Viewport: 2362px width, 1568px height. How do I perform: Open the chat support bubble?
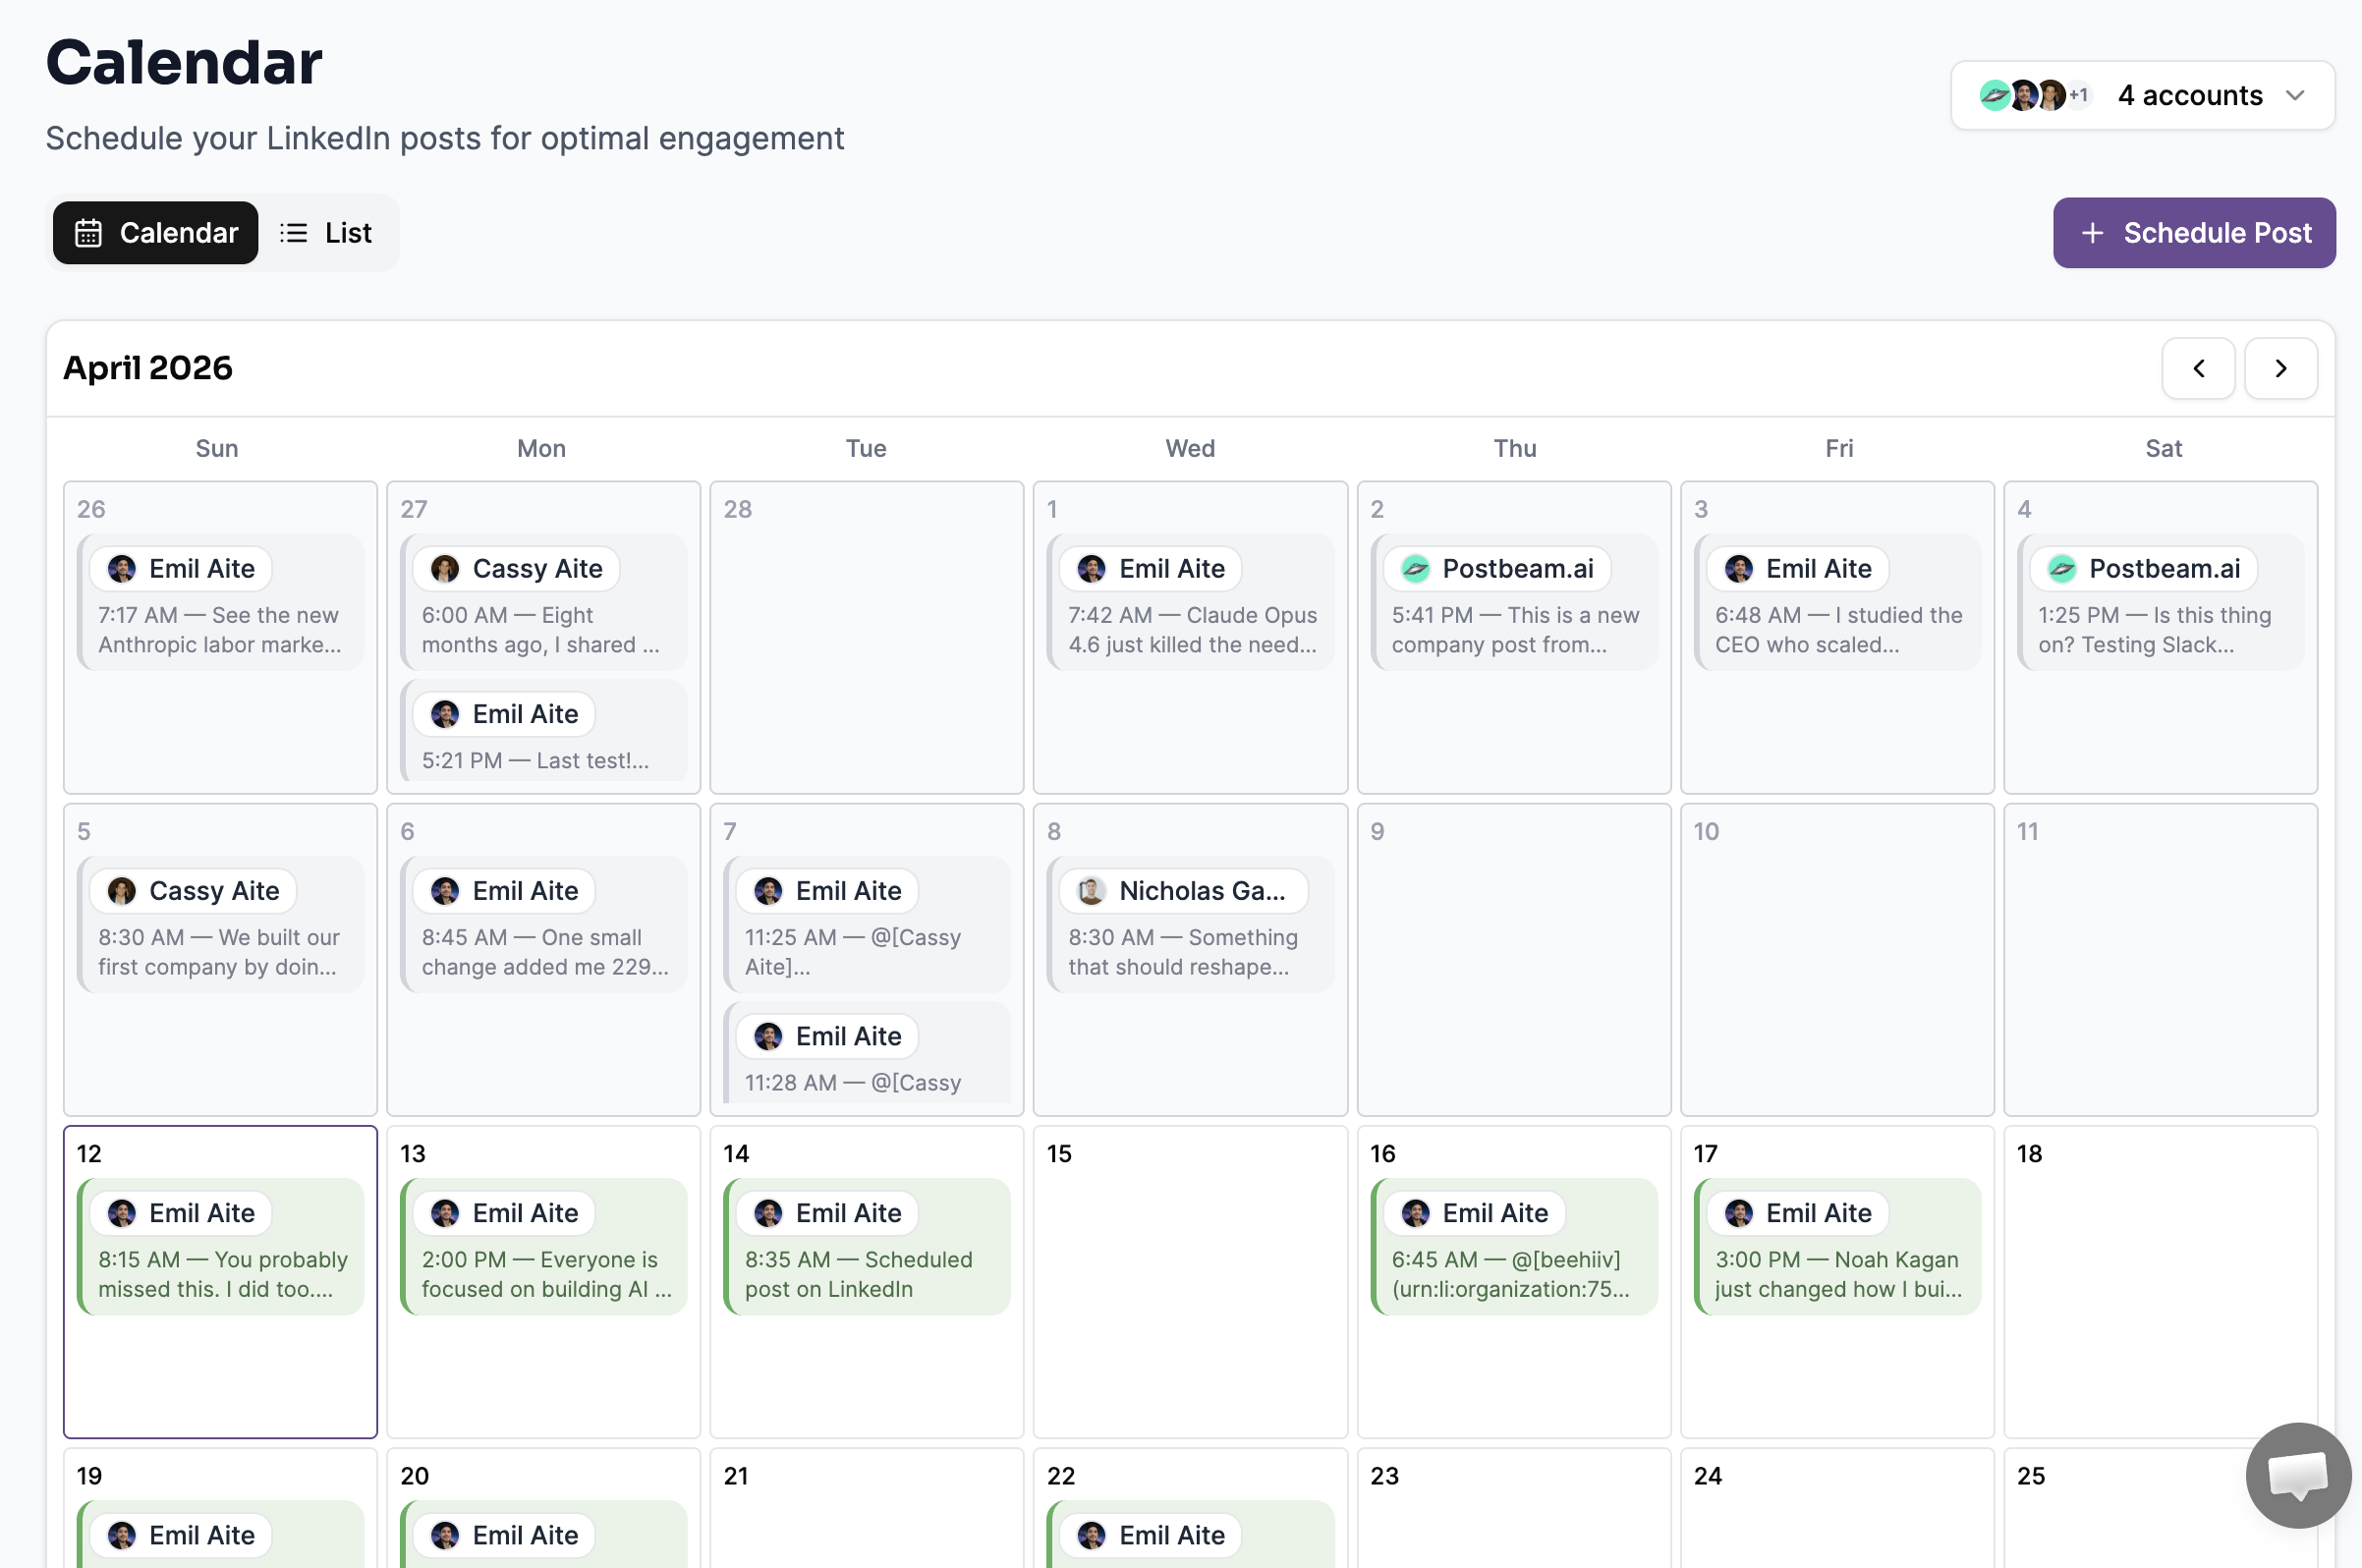(2297, 1474)
